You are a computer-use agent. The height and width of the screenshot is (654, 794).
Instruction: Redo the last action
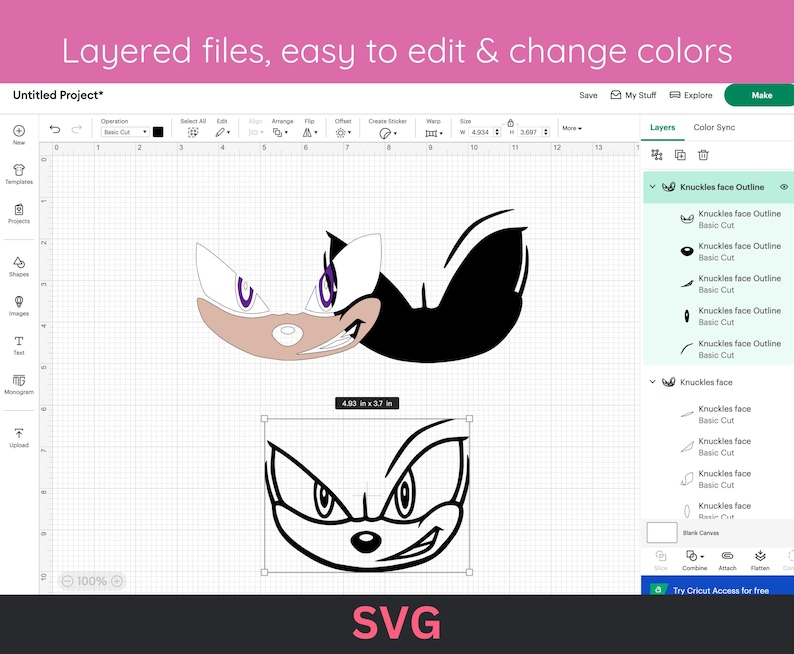click(x=76, y=129)
